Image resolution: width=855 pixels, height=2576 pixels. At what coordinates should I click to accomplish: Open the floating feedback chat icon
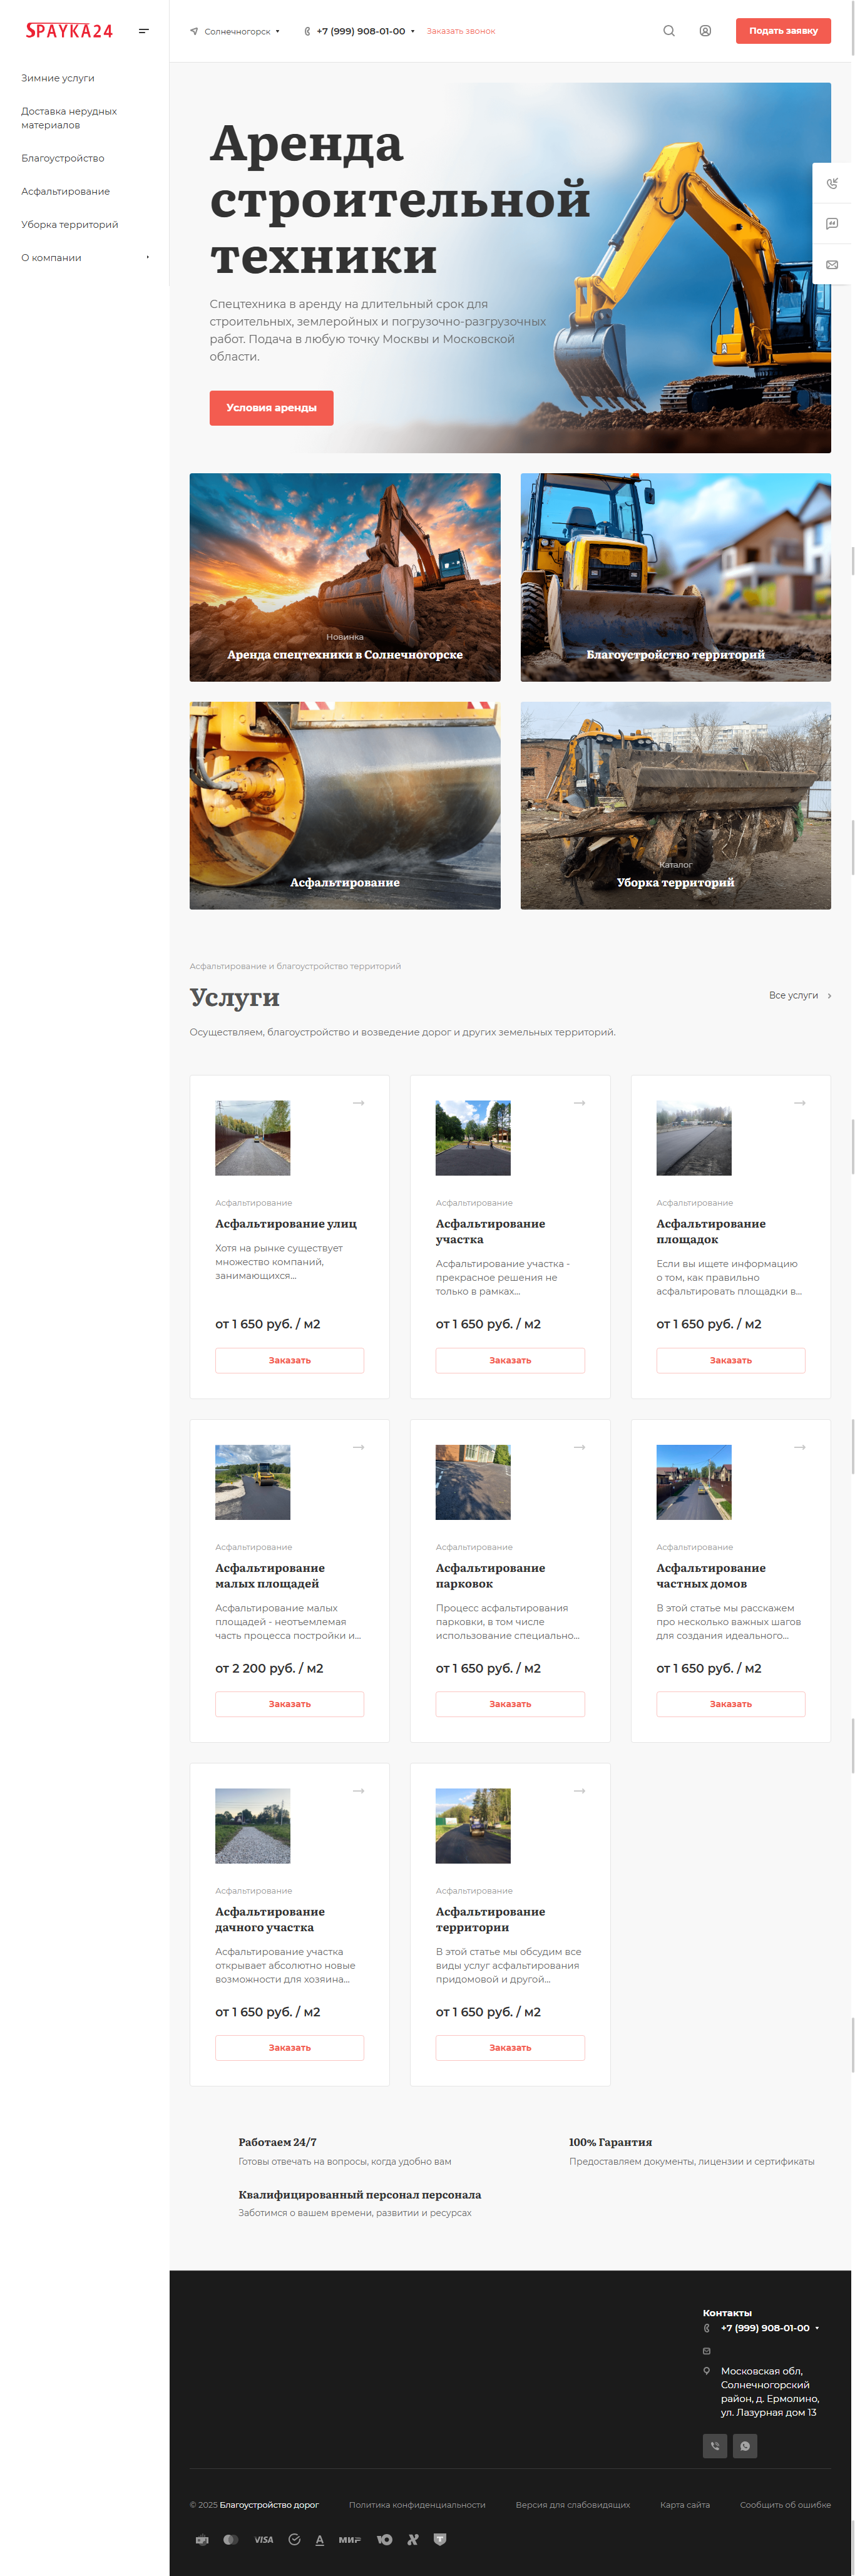tap(832, 224)
